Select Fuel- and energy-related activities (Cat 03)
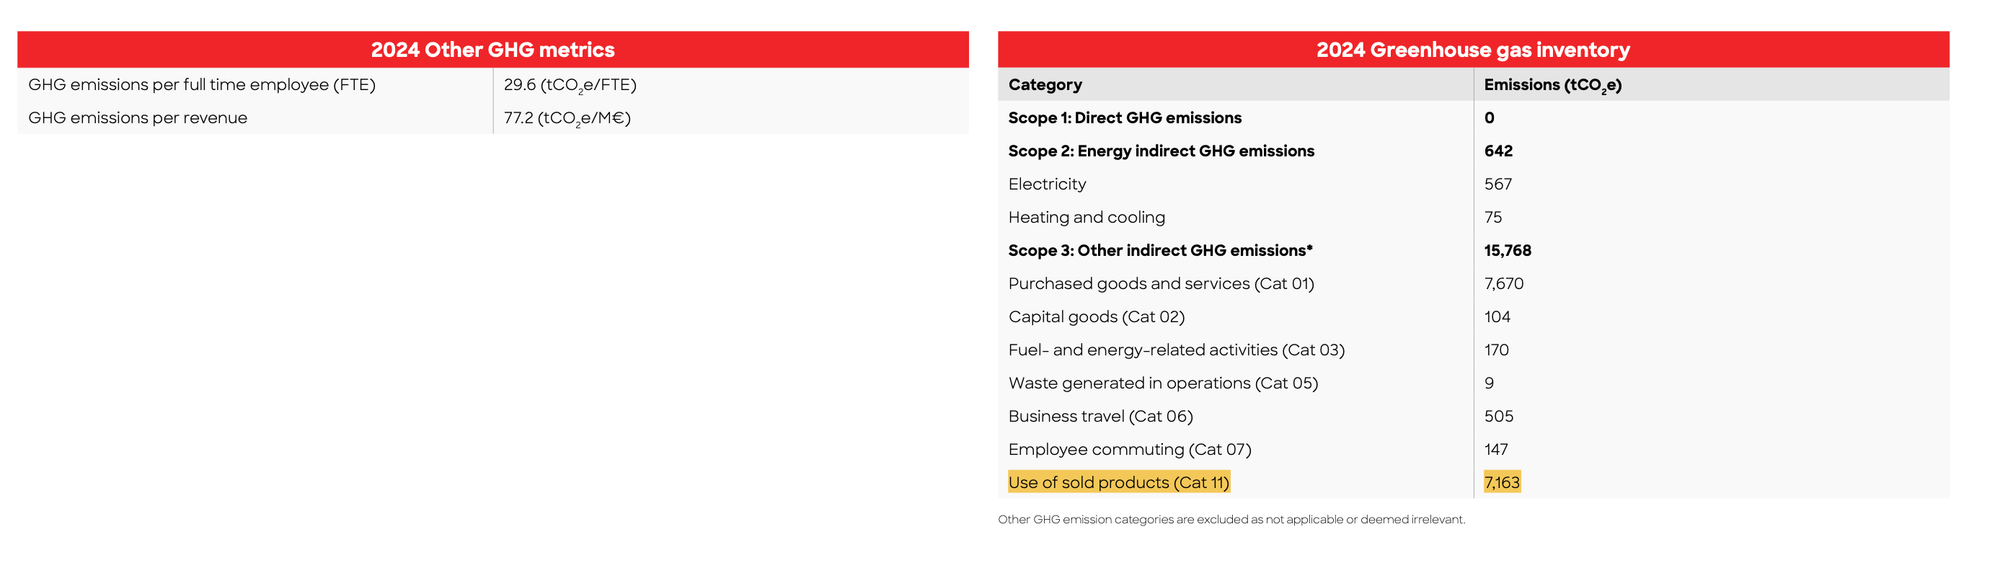Screen dimensions: 2000x568 (x=1176, y=350)
